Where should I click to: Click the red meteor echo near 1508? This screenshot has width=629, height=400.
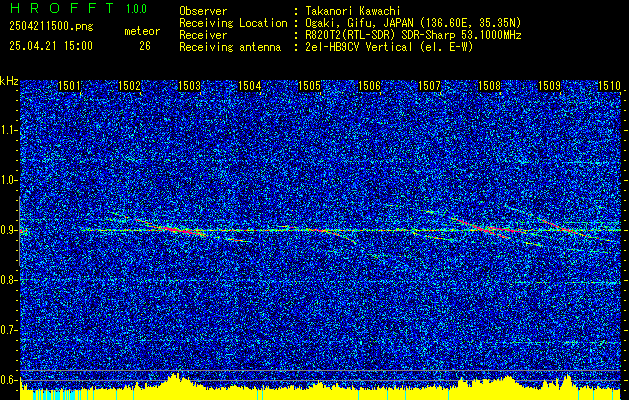(487, 228)
